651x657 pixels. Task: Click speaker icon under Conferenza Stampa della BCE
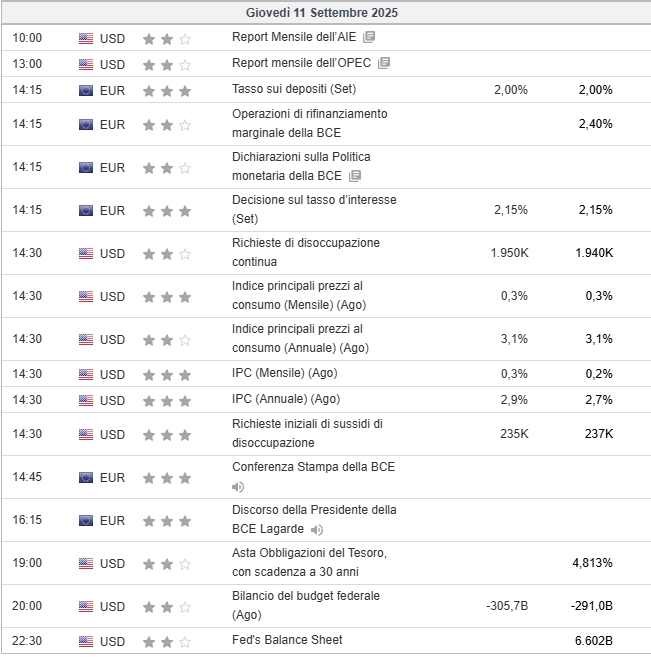[238, 487]
